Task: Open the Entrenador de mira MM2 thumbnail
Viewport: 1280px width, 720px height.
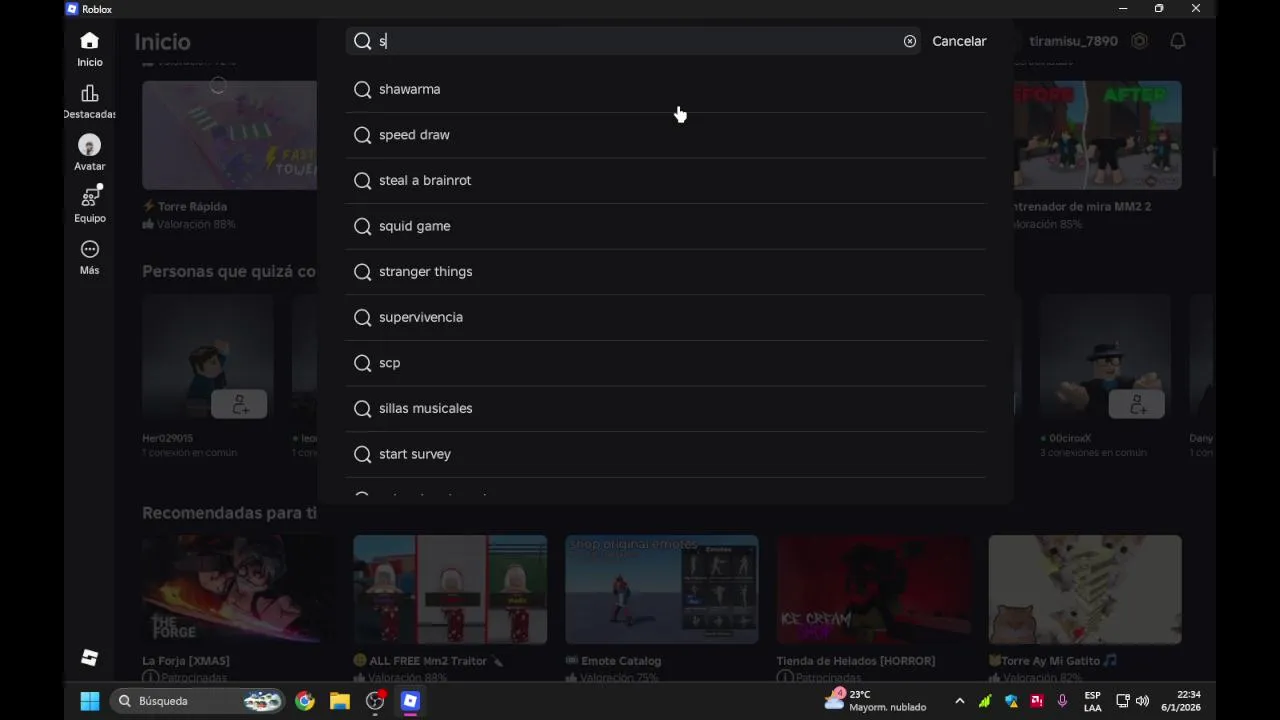Action: pos(1097,135)
